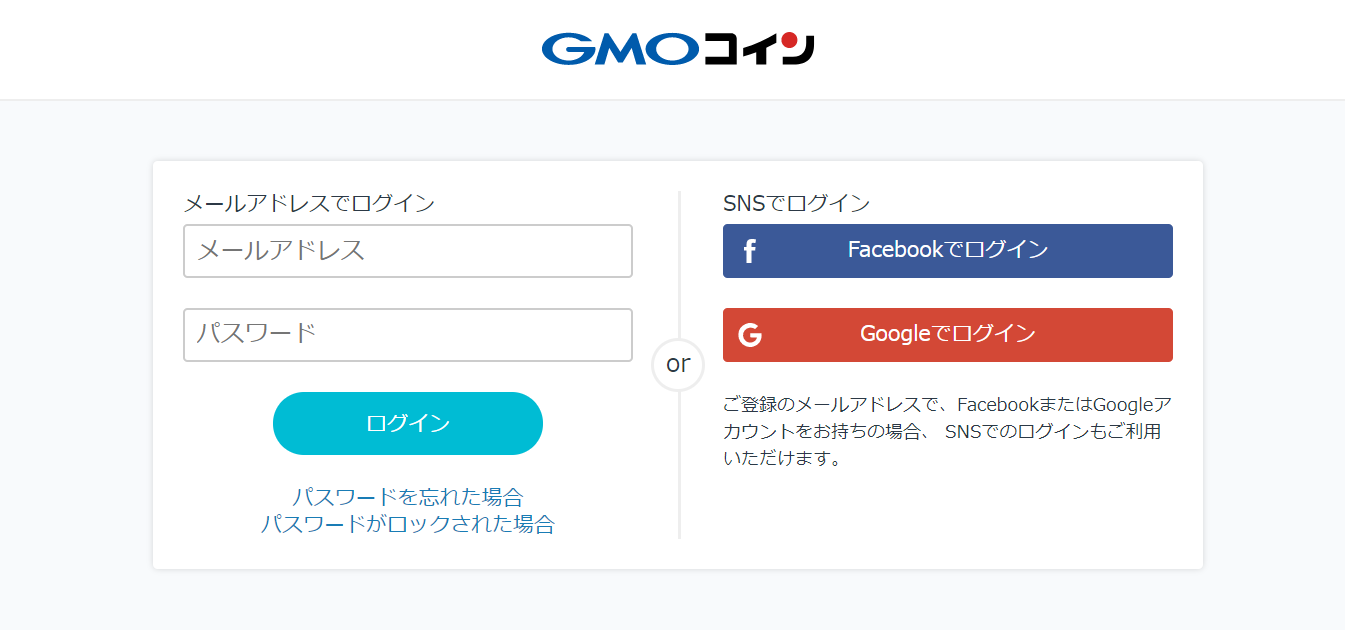Click the パスワード input field
Image resolution: width=1345 pixels, height=630 pixels.
click(x=407, y=335)
